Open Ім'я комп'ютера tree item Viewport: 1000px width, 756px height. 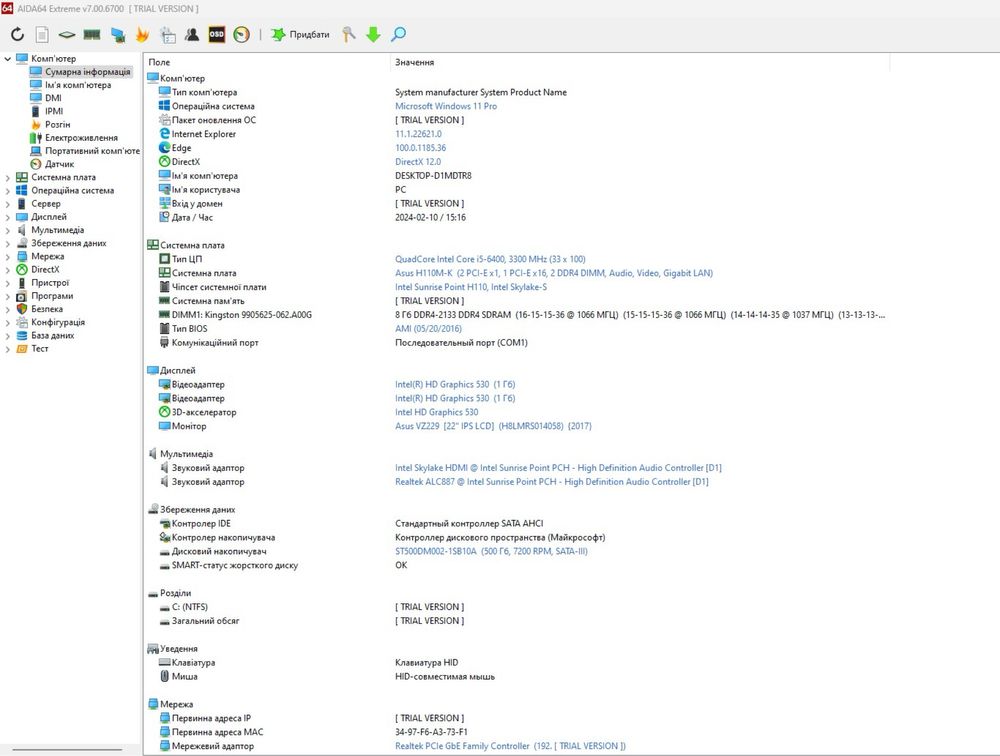[78, 85]
